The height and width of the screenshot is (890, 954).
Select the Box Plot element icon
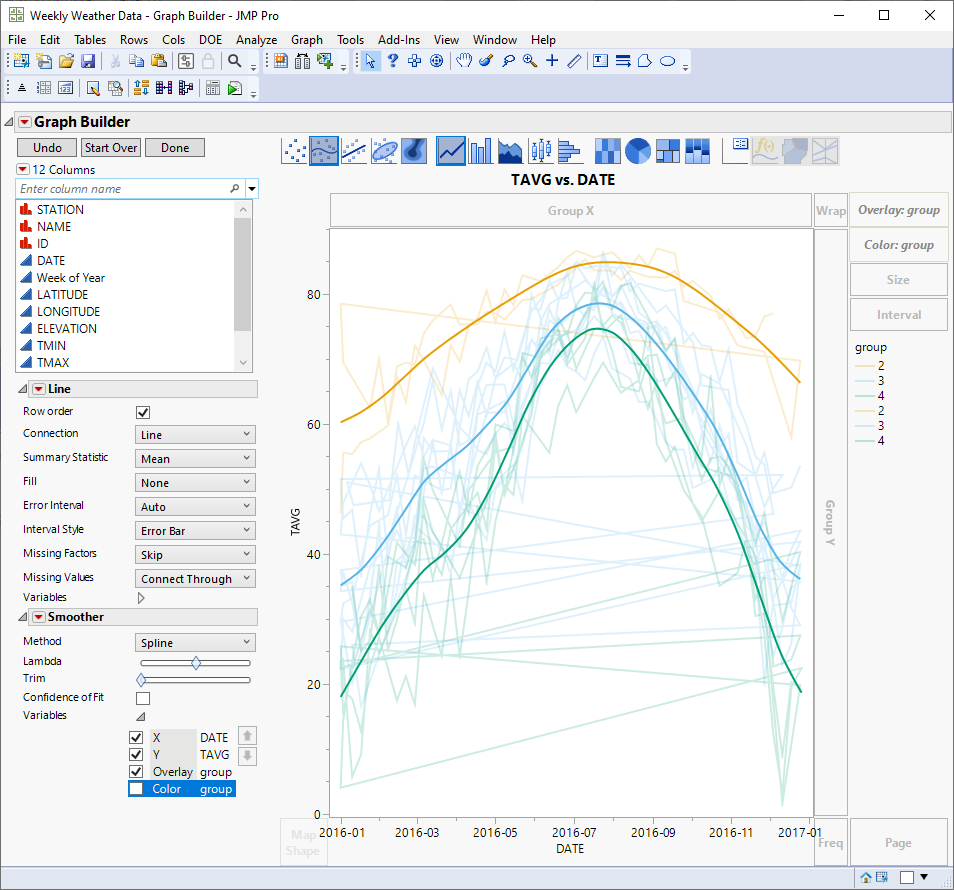click(x=541, y=151)
